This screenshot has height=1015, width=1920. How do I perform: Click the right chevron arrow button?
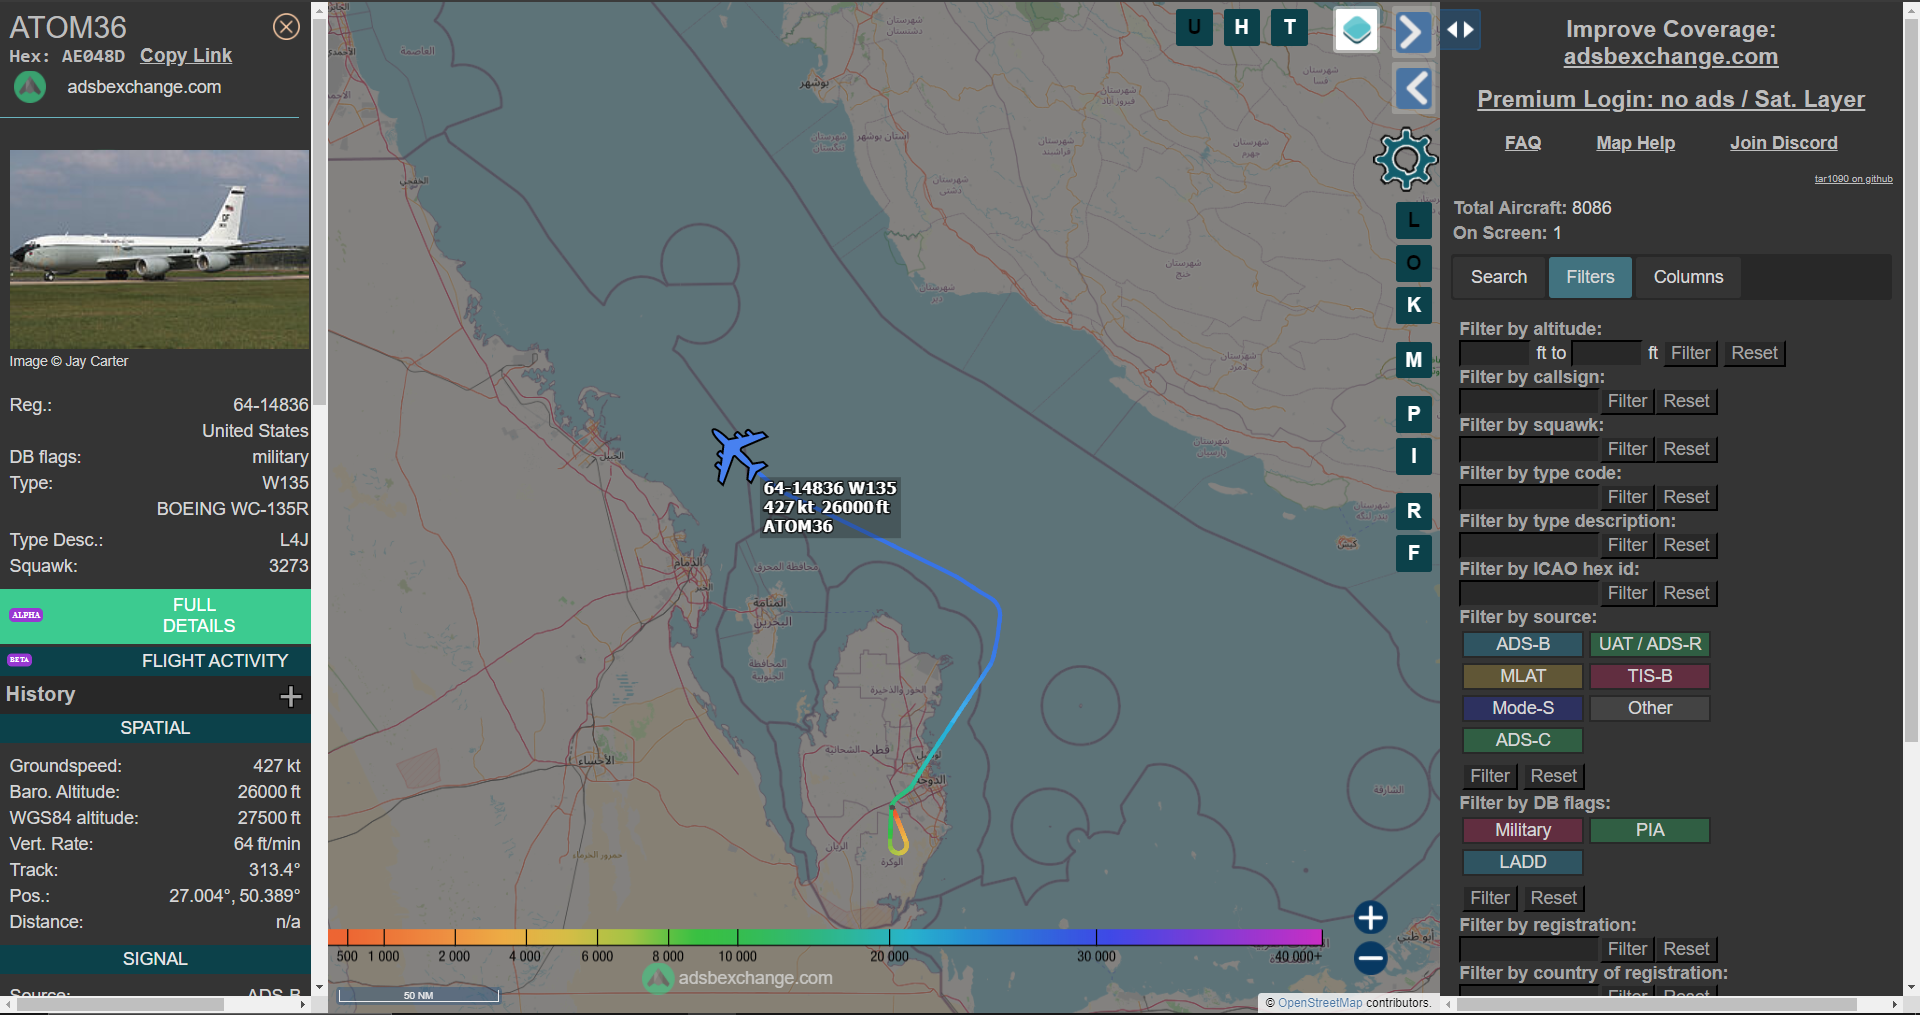(1412, 32)
